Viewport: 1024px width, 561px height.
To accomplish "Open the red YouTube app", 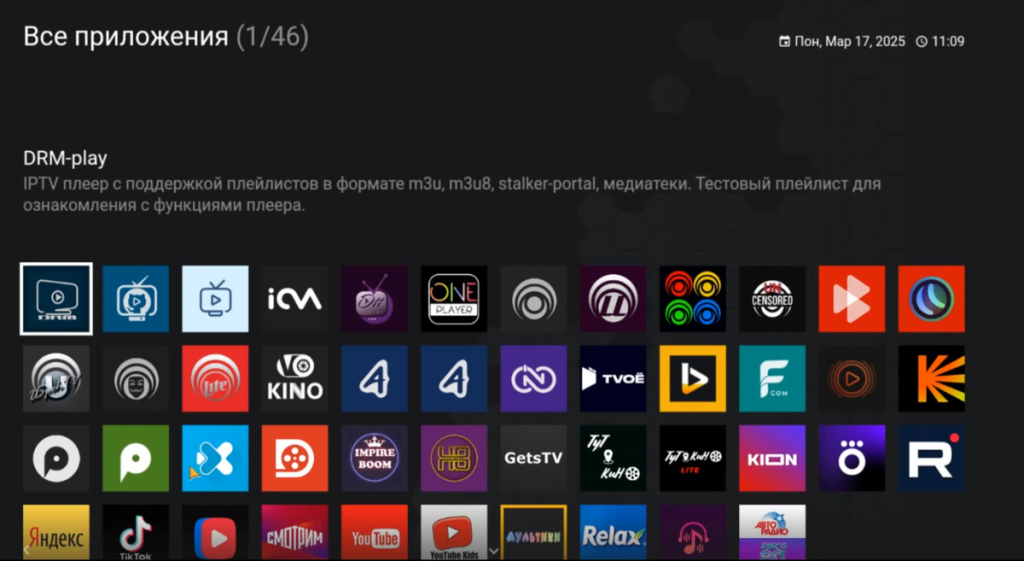I will pyautogui.click(x=374, y=532).
